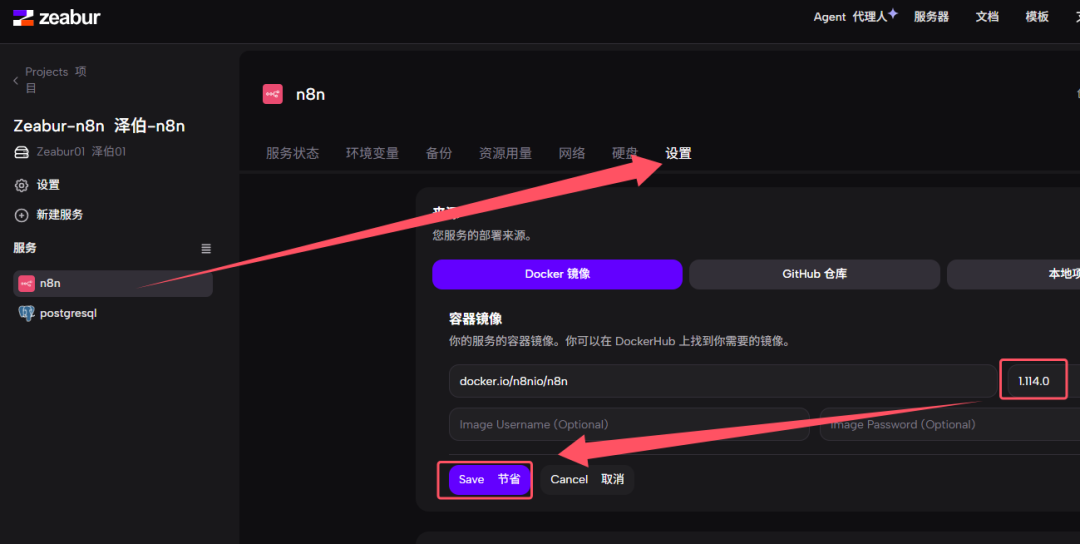Click the plus icon for 新建服务
This screenshot has width=1080, height=544.
pos(21,215)
